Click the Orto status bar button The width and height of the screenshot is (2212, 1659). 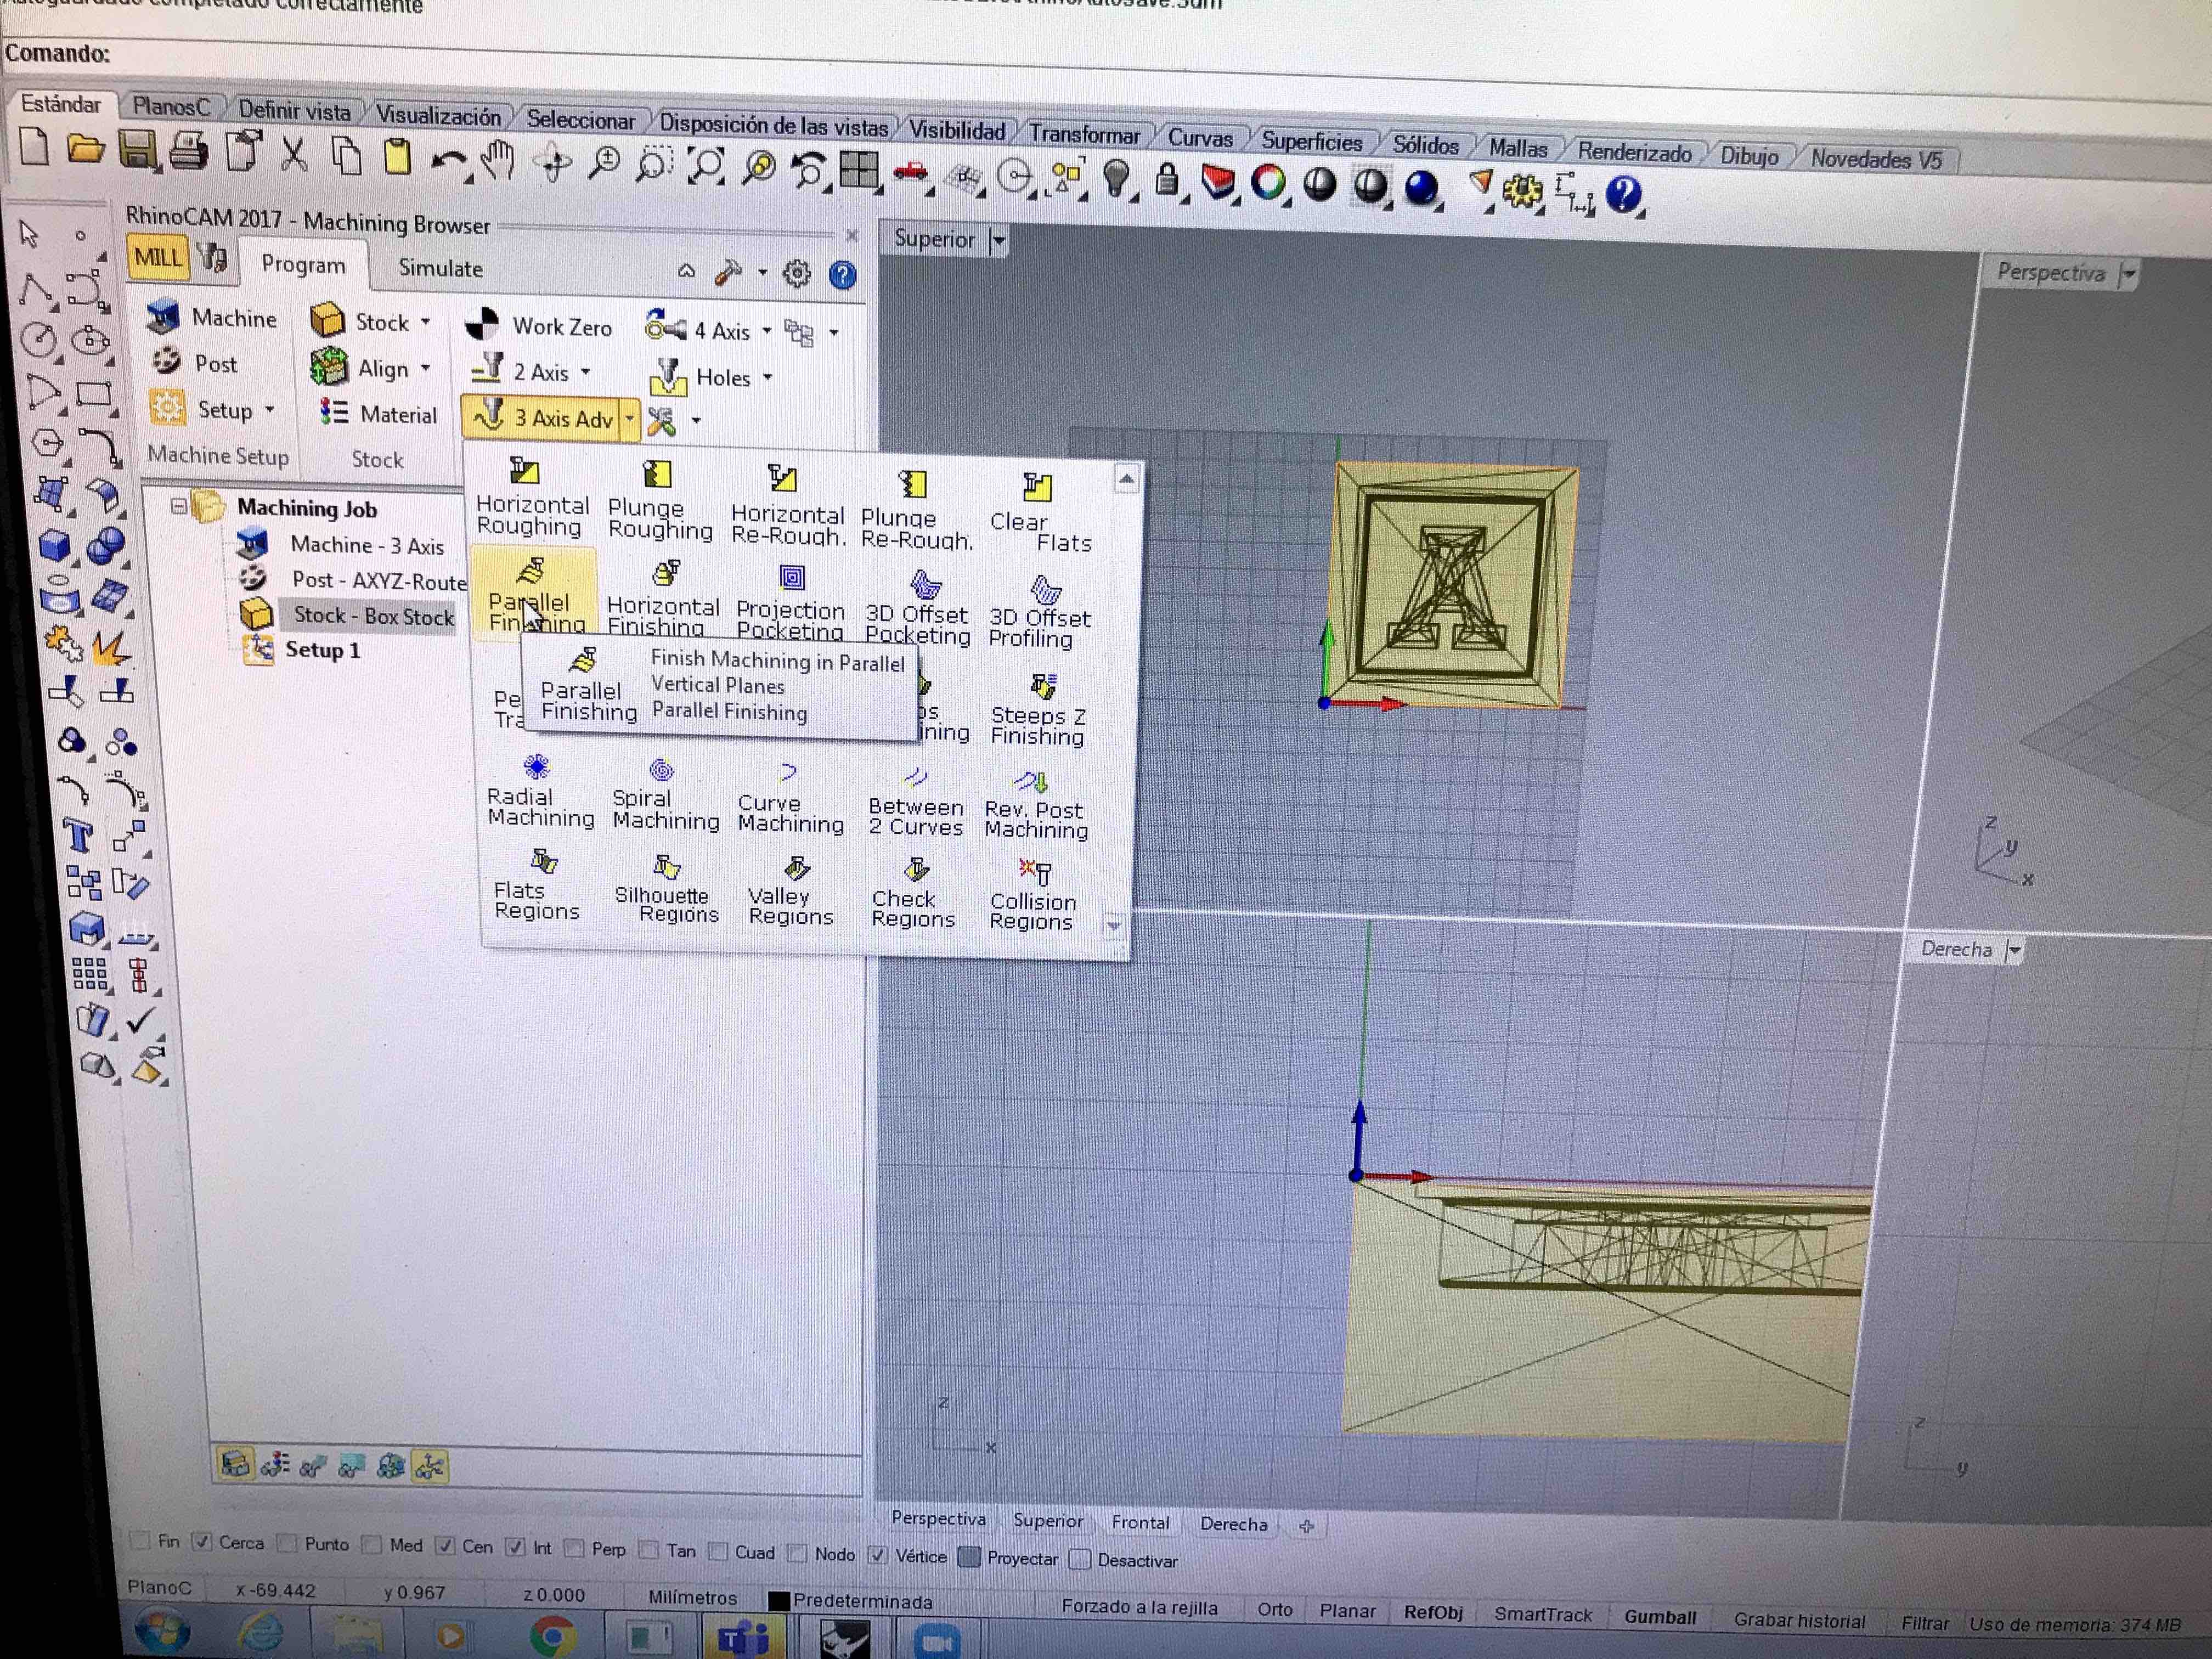[1274, 1609]
